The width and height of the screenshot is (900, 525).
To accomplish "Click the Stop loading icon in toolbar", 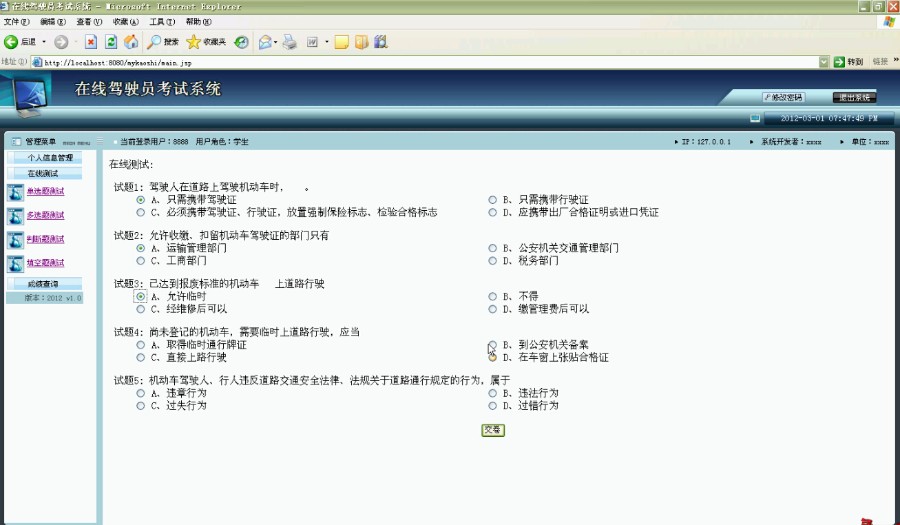I will [x=91, y=42].
